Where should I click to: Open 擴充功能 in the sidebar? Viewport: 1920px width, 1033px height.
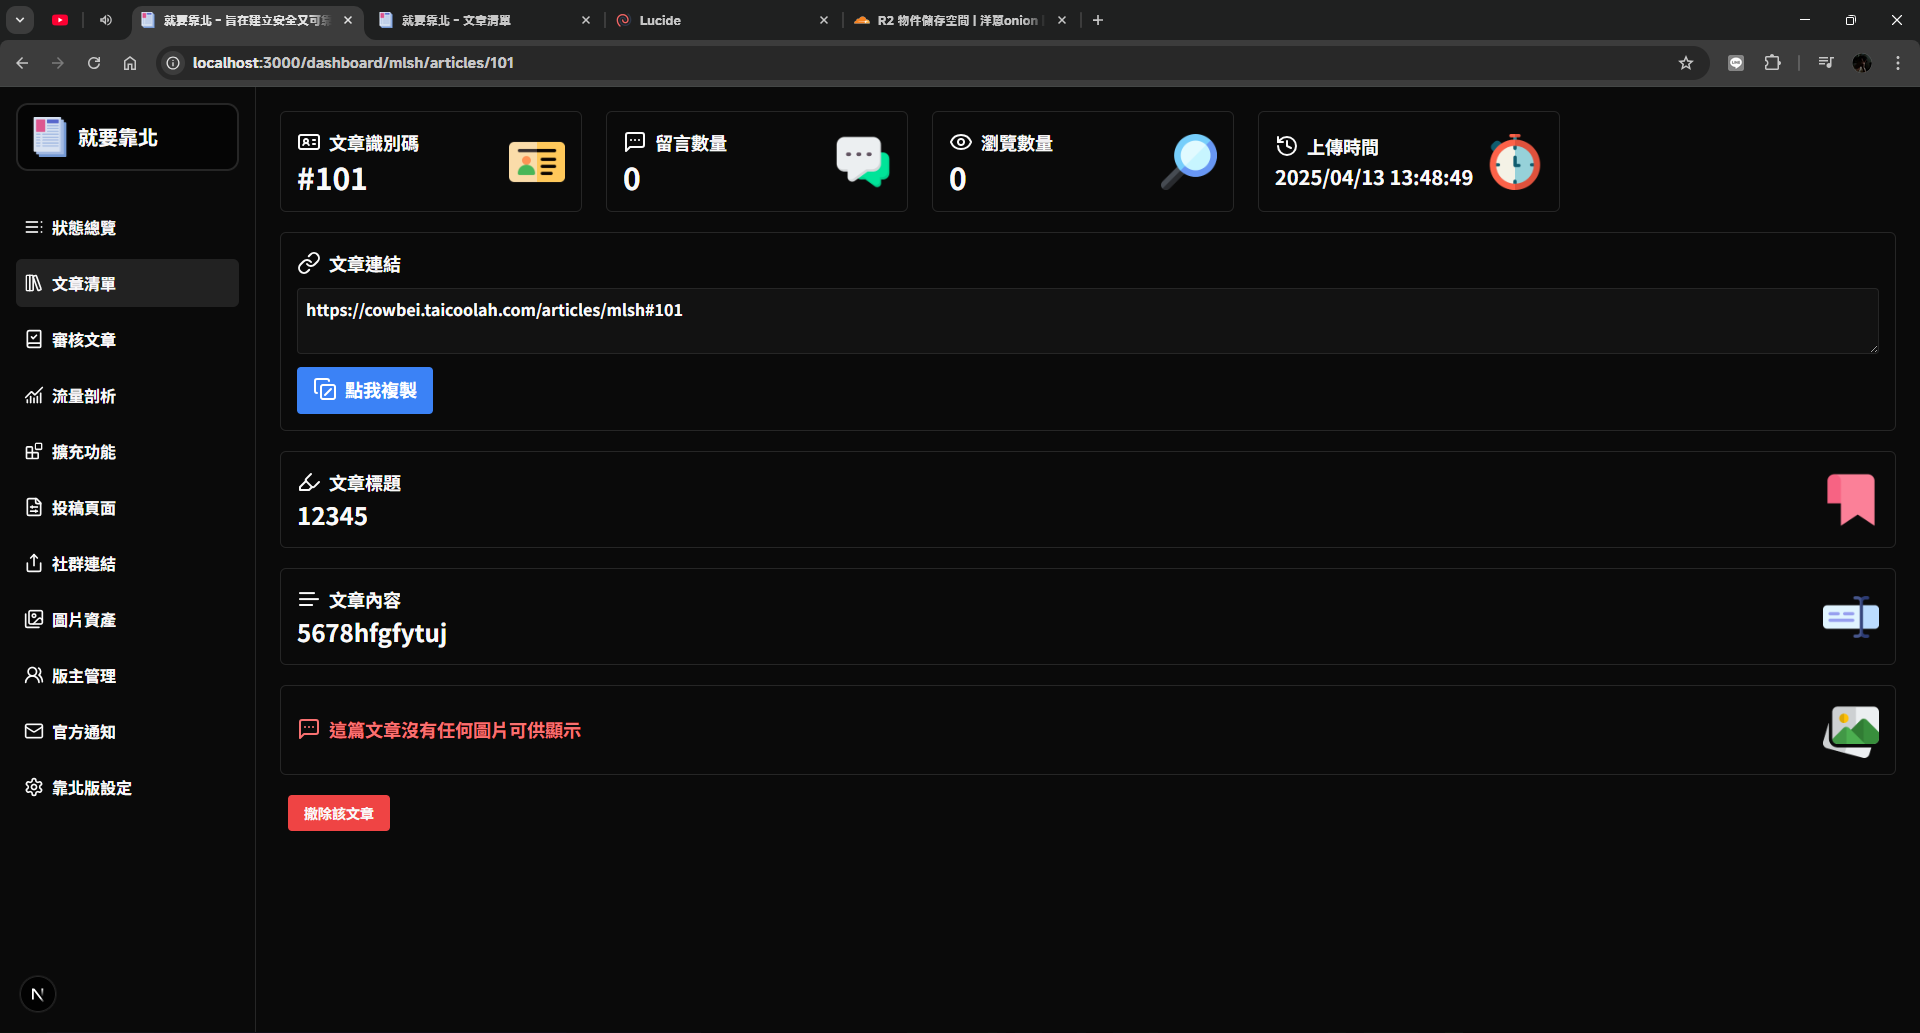[x=84, y=452]
